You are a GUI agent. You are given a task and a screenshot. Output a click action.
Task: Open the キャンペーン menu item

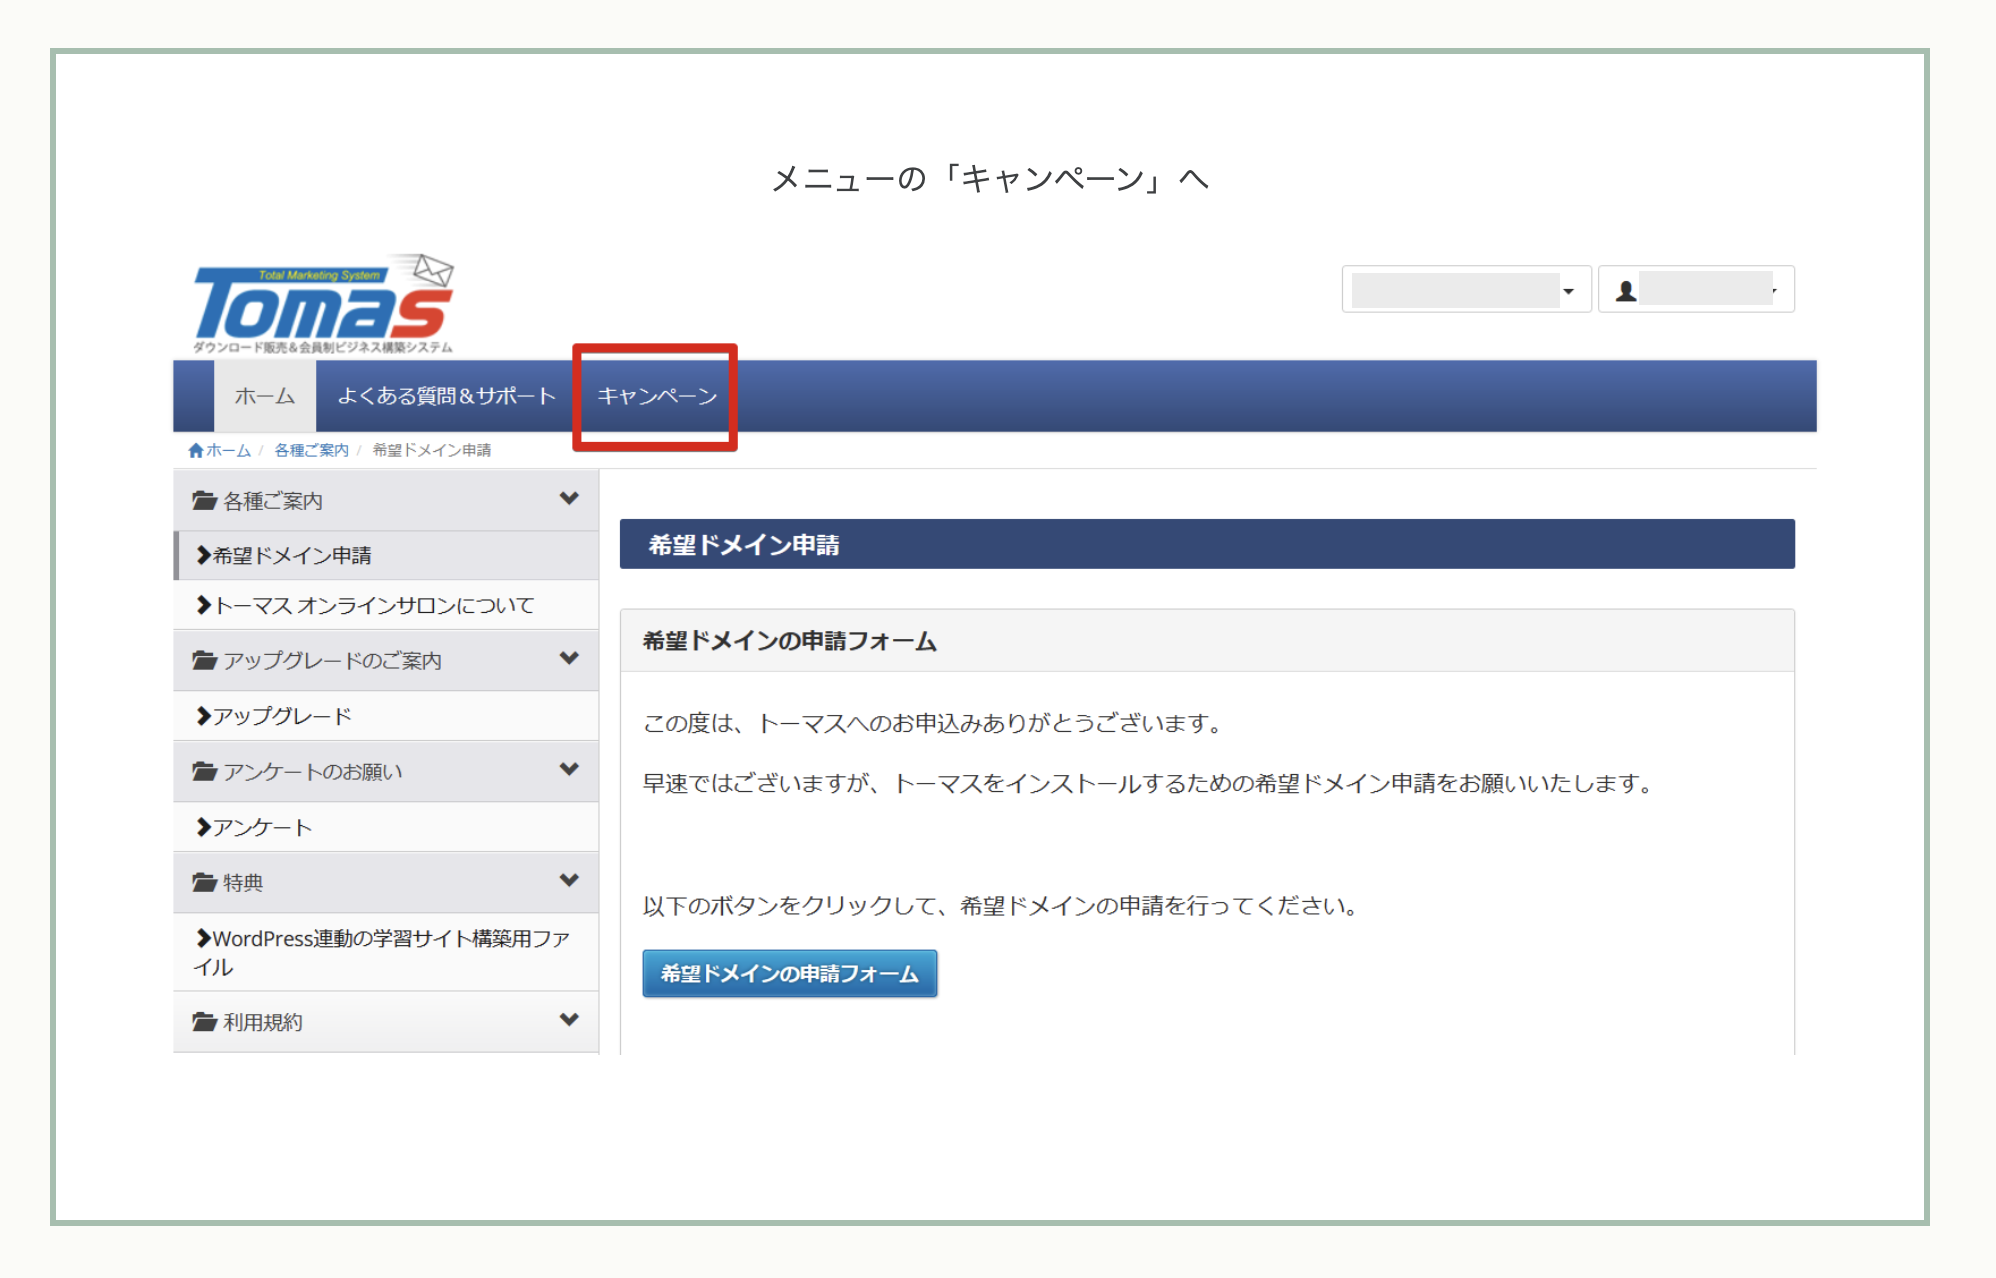[x=656, y=397]
